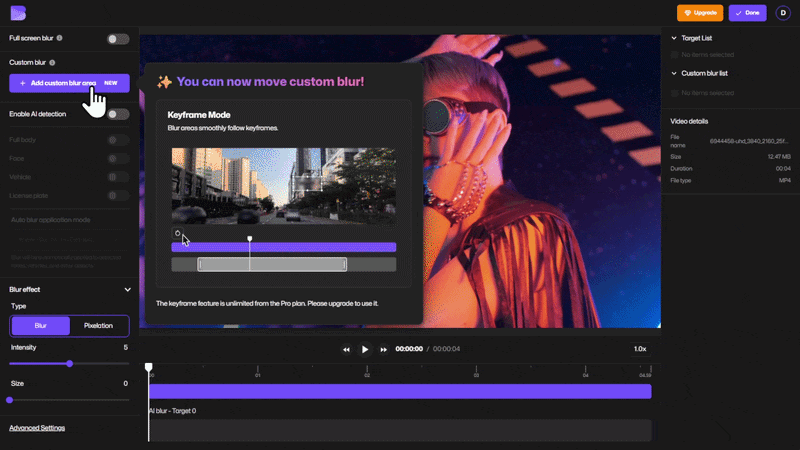
Task: Toggle License plate detection switch
Action: pos(118,196)
